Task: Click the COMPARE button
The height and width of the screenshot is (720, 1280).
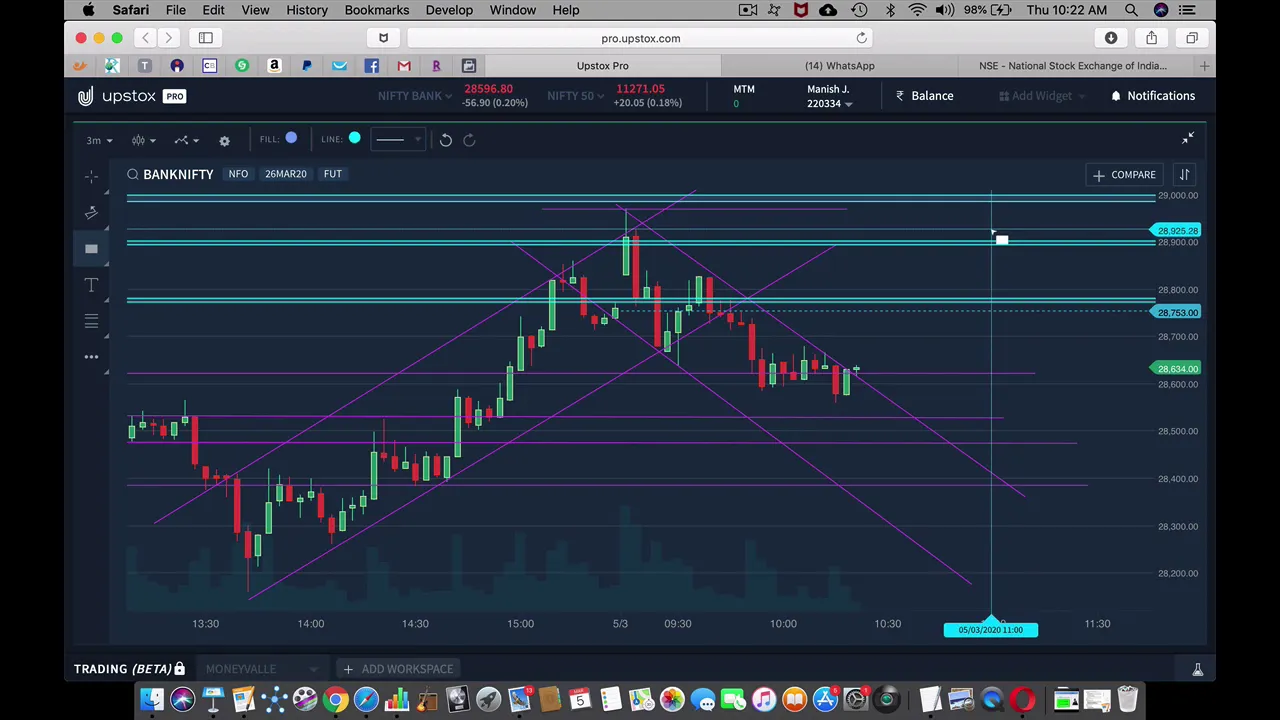Action: [x=1124, y=175]
